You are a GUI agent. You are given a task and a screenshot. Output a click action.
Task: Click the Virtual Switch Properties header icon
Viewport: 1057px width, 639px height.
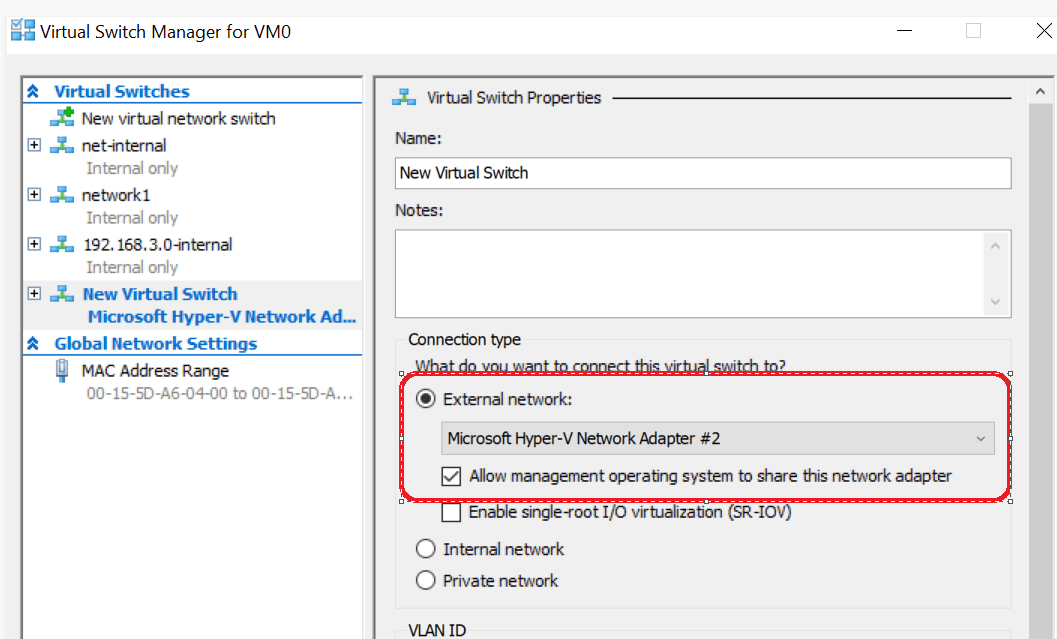click(404, 98)
